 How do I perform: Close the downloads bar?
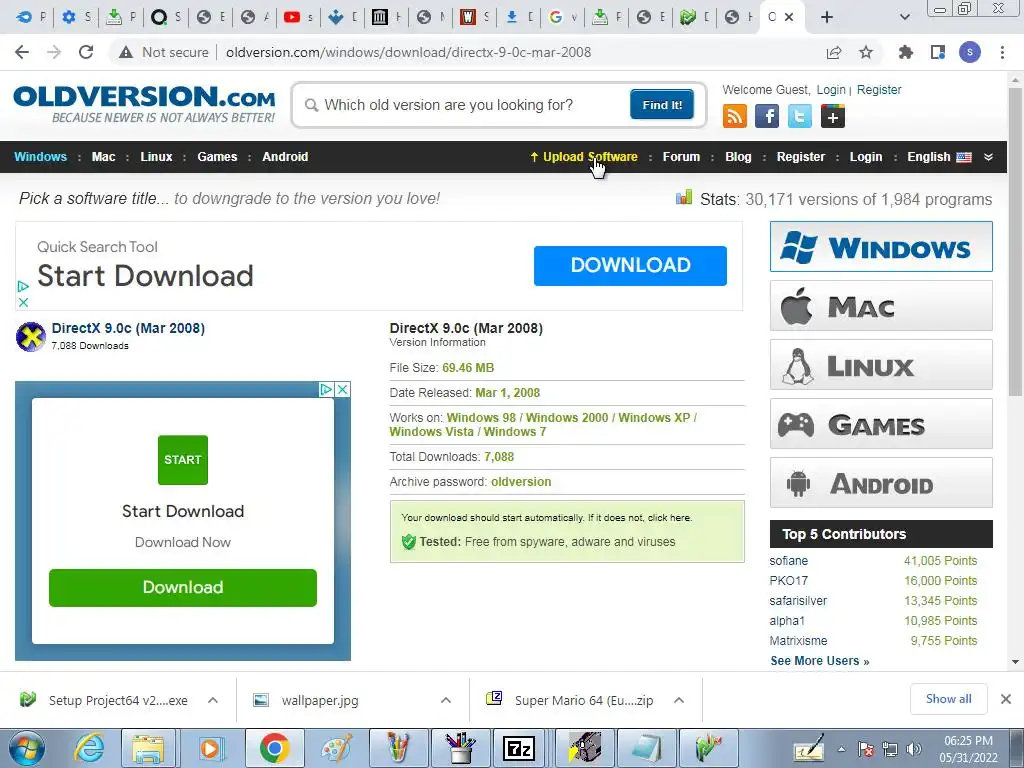(x=1006, y=699)
